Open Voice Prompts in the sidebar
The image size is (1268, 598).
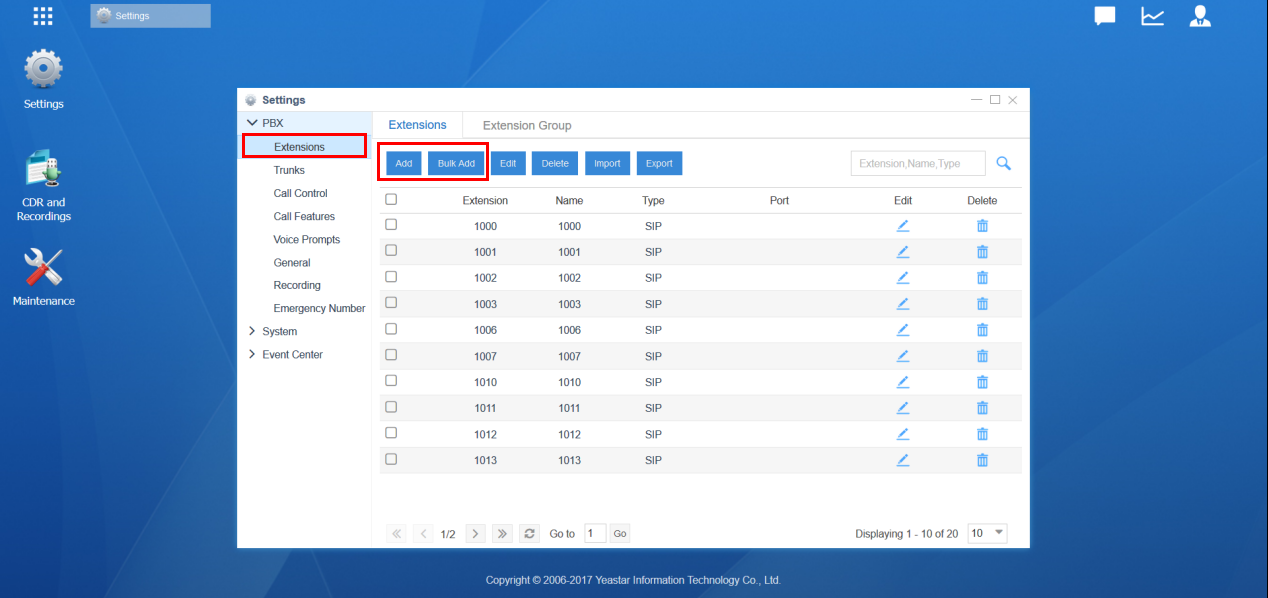306,239
